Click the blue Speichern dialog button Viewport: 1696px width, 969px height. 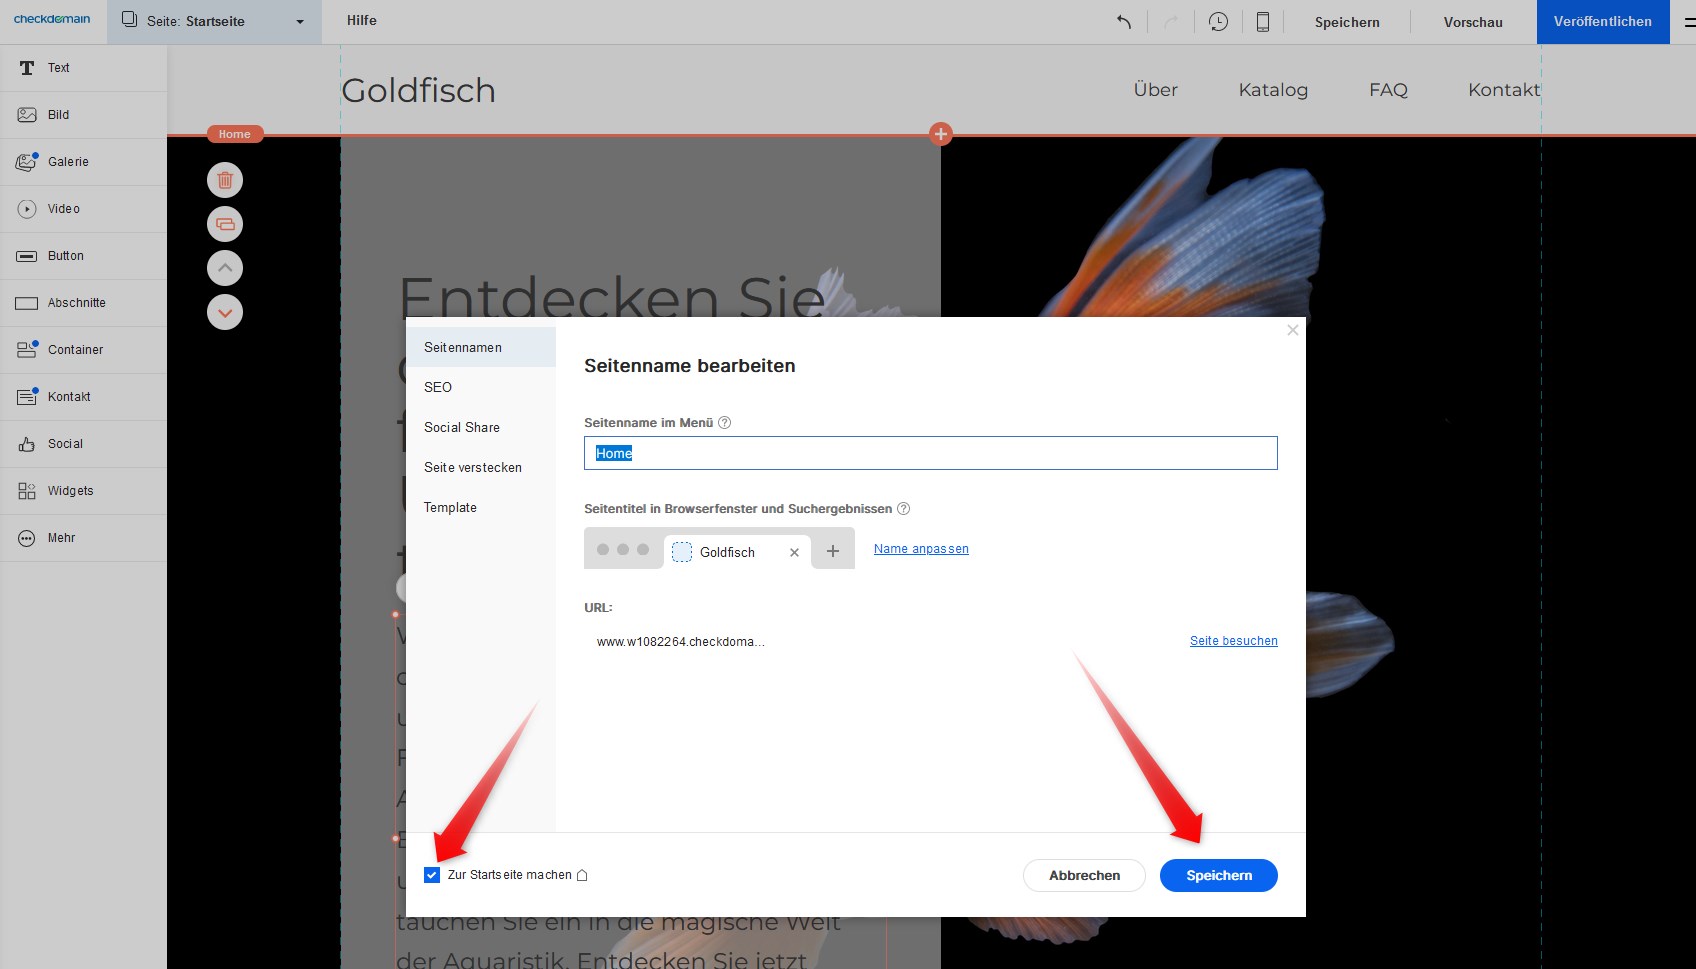pos(1218,875)
